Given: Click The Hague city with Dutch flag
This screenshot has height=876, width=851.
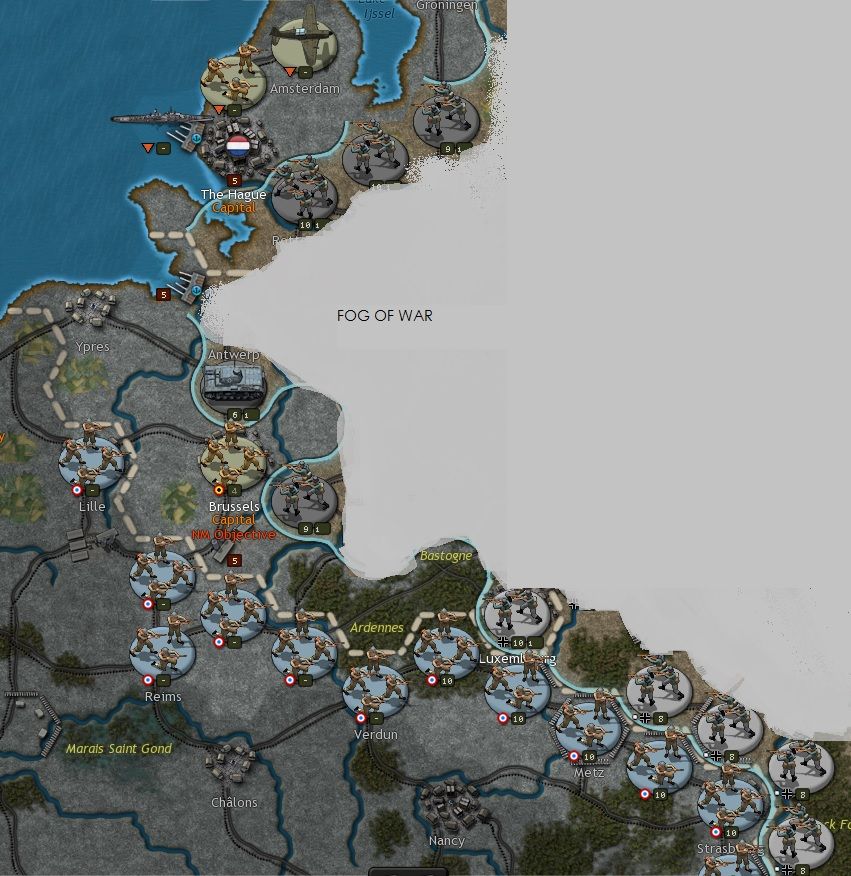Looking at the screenshot, I should coord(237,147).
